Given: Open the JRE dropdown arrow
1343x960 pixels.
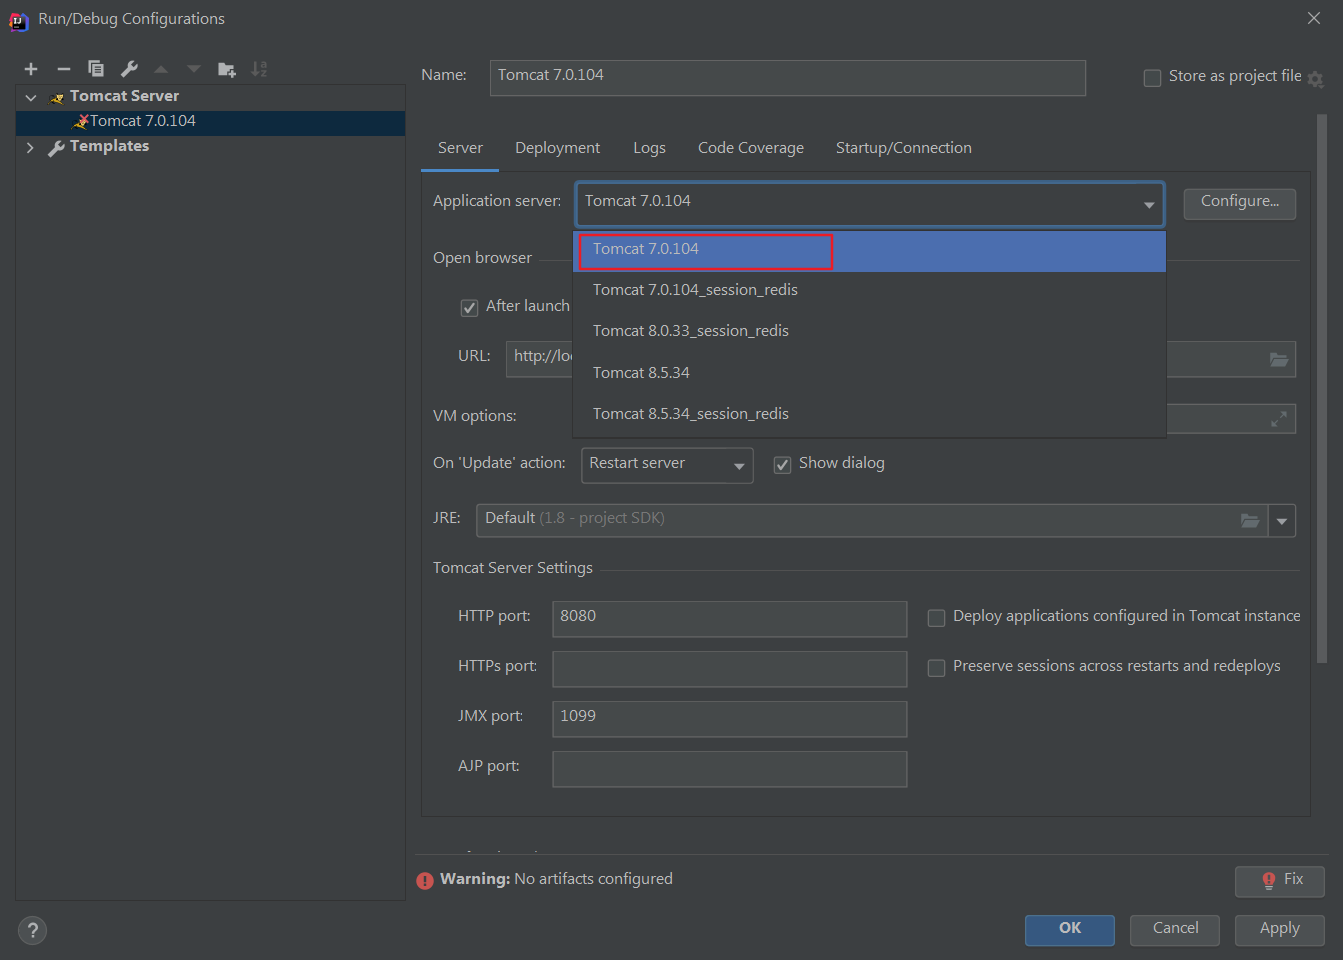Looking at the screenshot, I should 1282,521.
